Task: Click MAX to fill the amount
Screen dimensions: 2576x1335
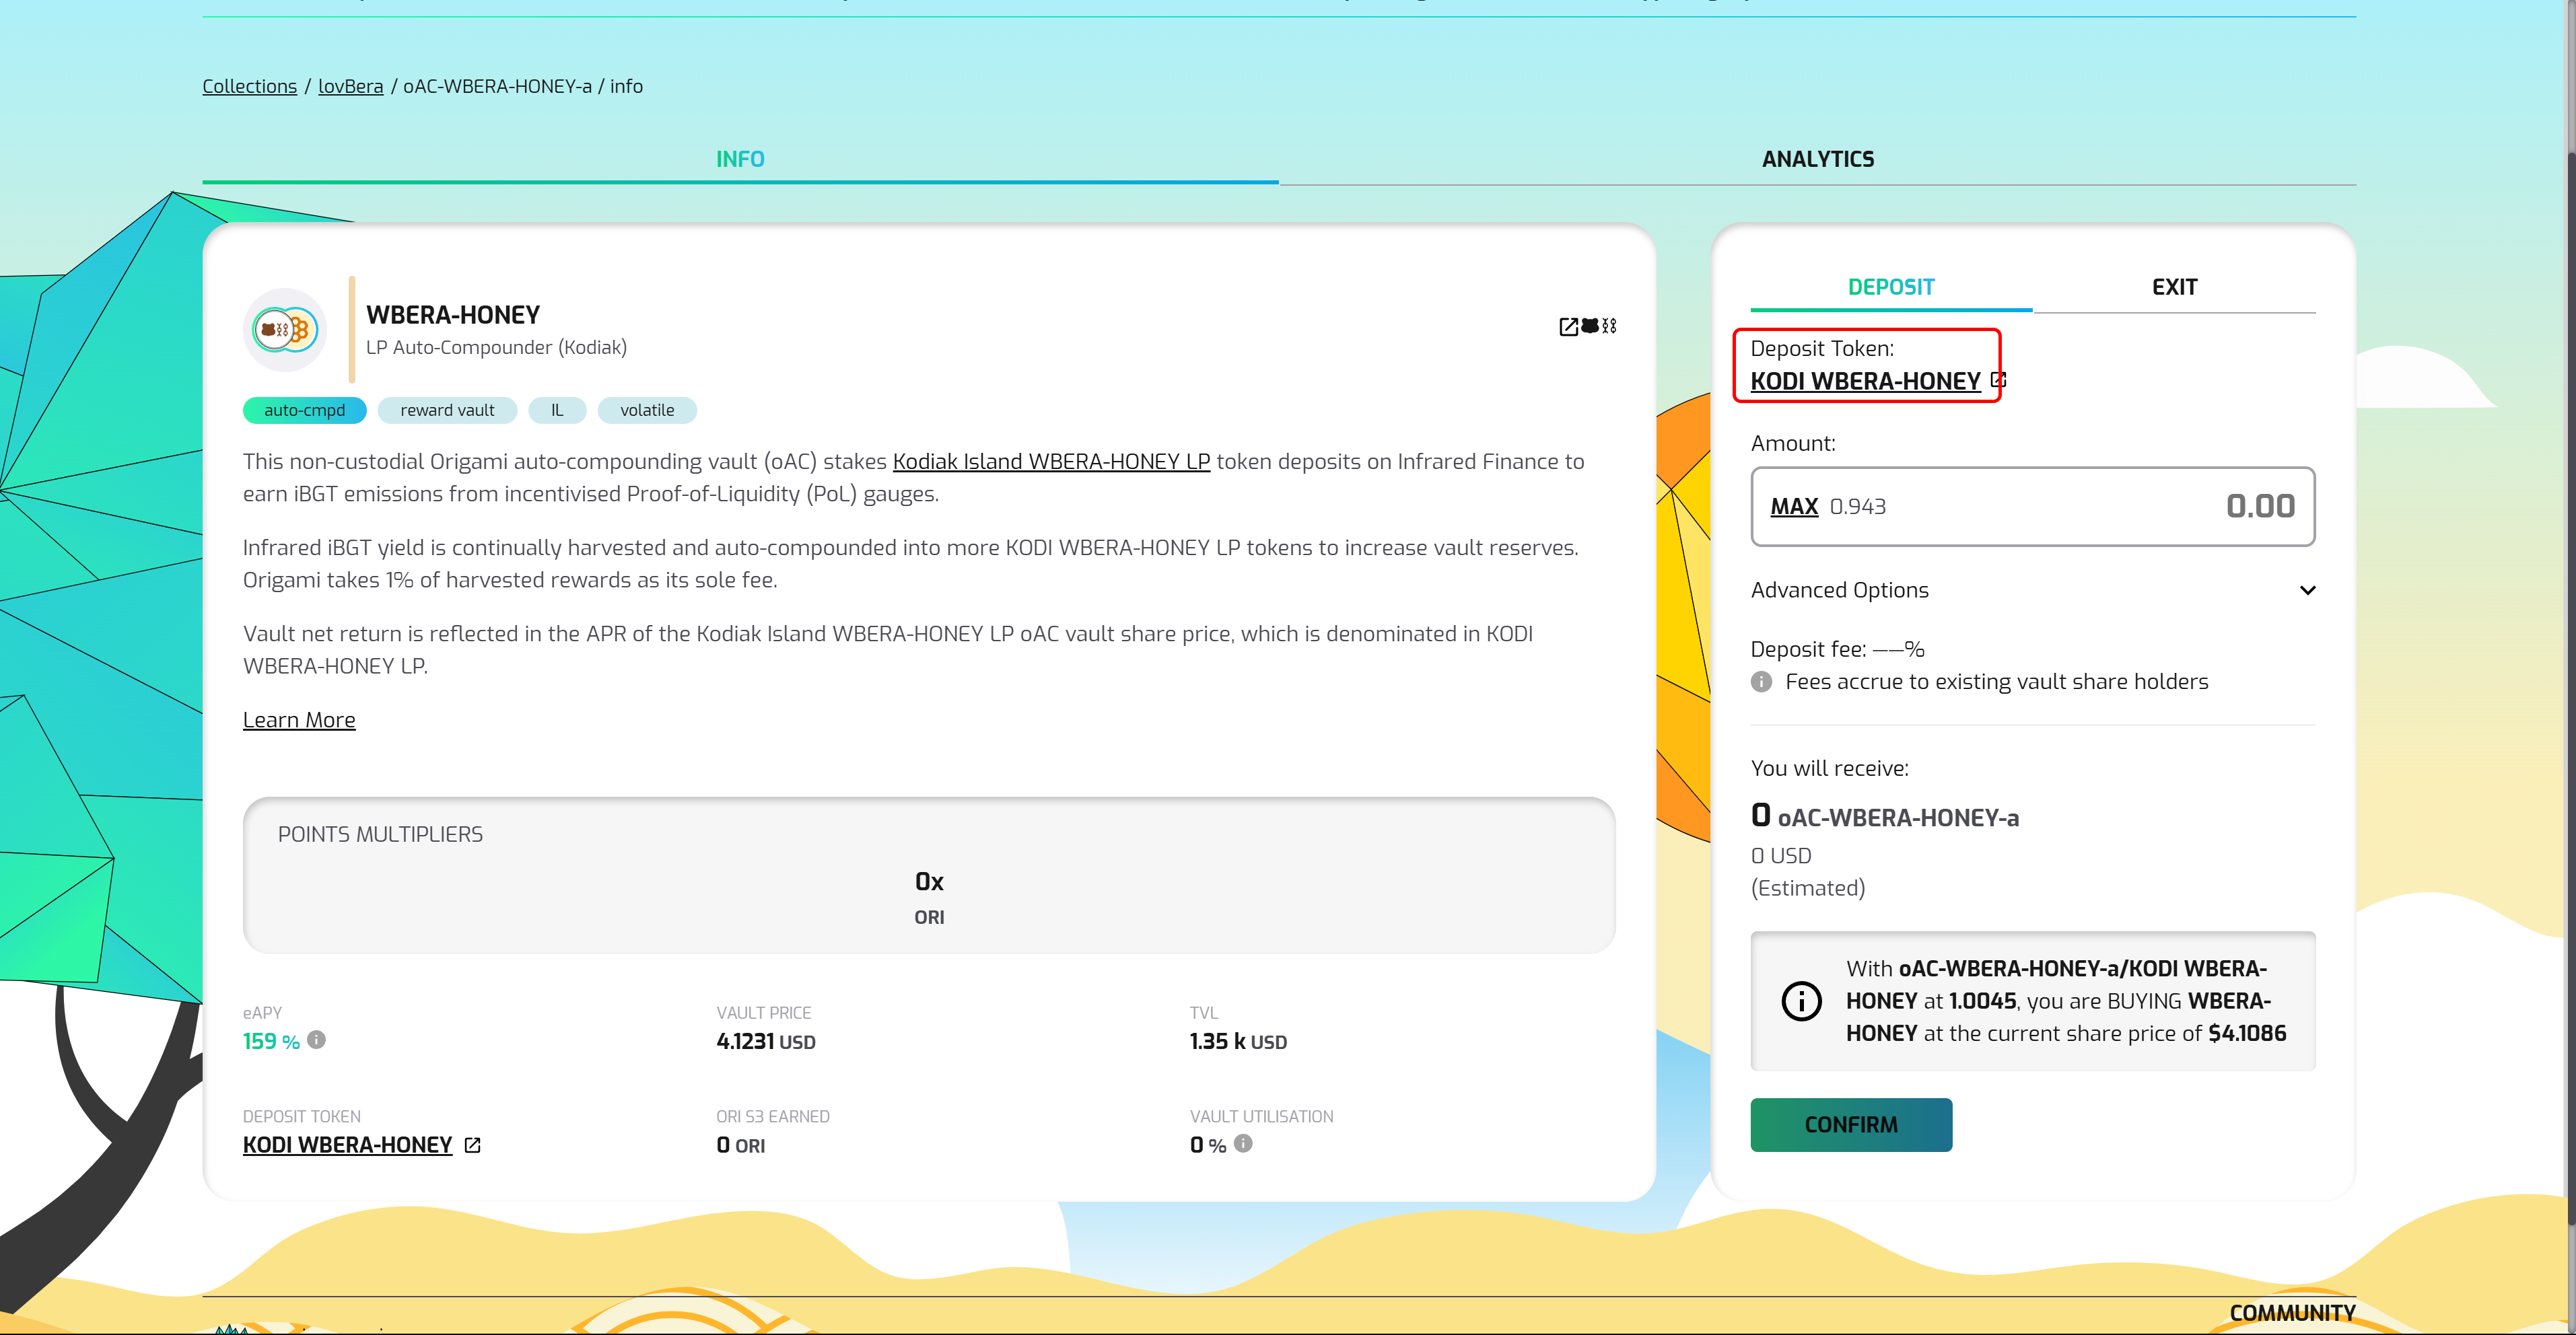Action: point(1793,507)
